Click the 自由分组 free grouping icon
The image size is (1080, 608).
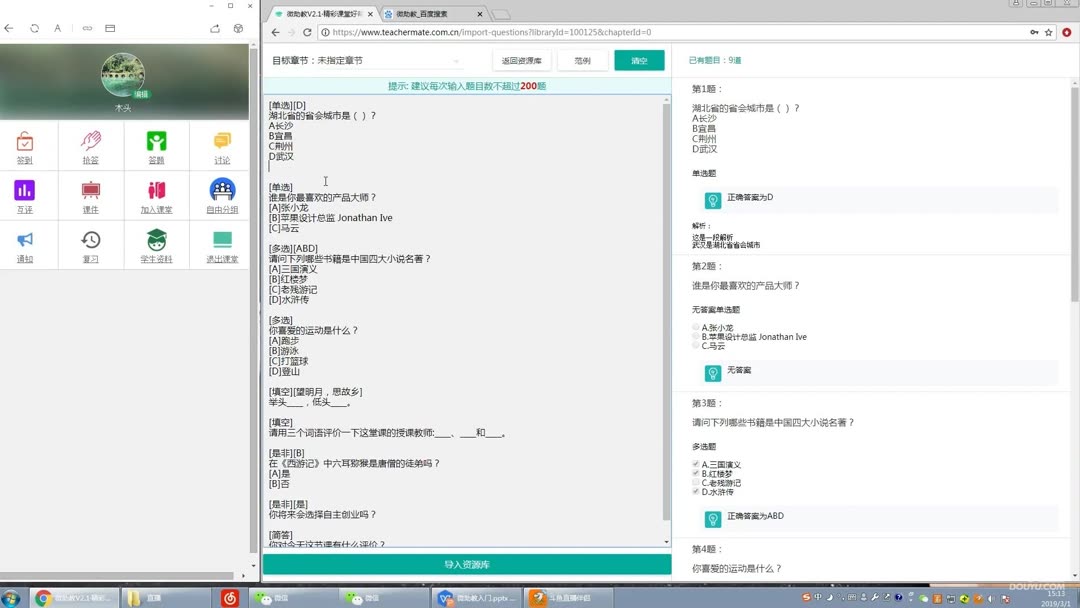[x=221, y=196]
